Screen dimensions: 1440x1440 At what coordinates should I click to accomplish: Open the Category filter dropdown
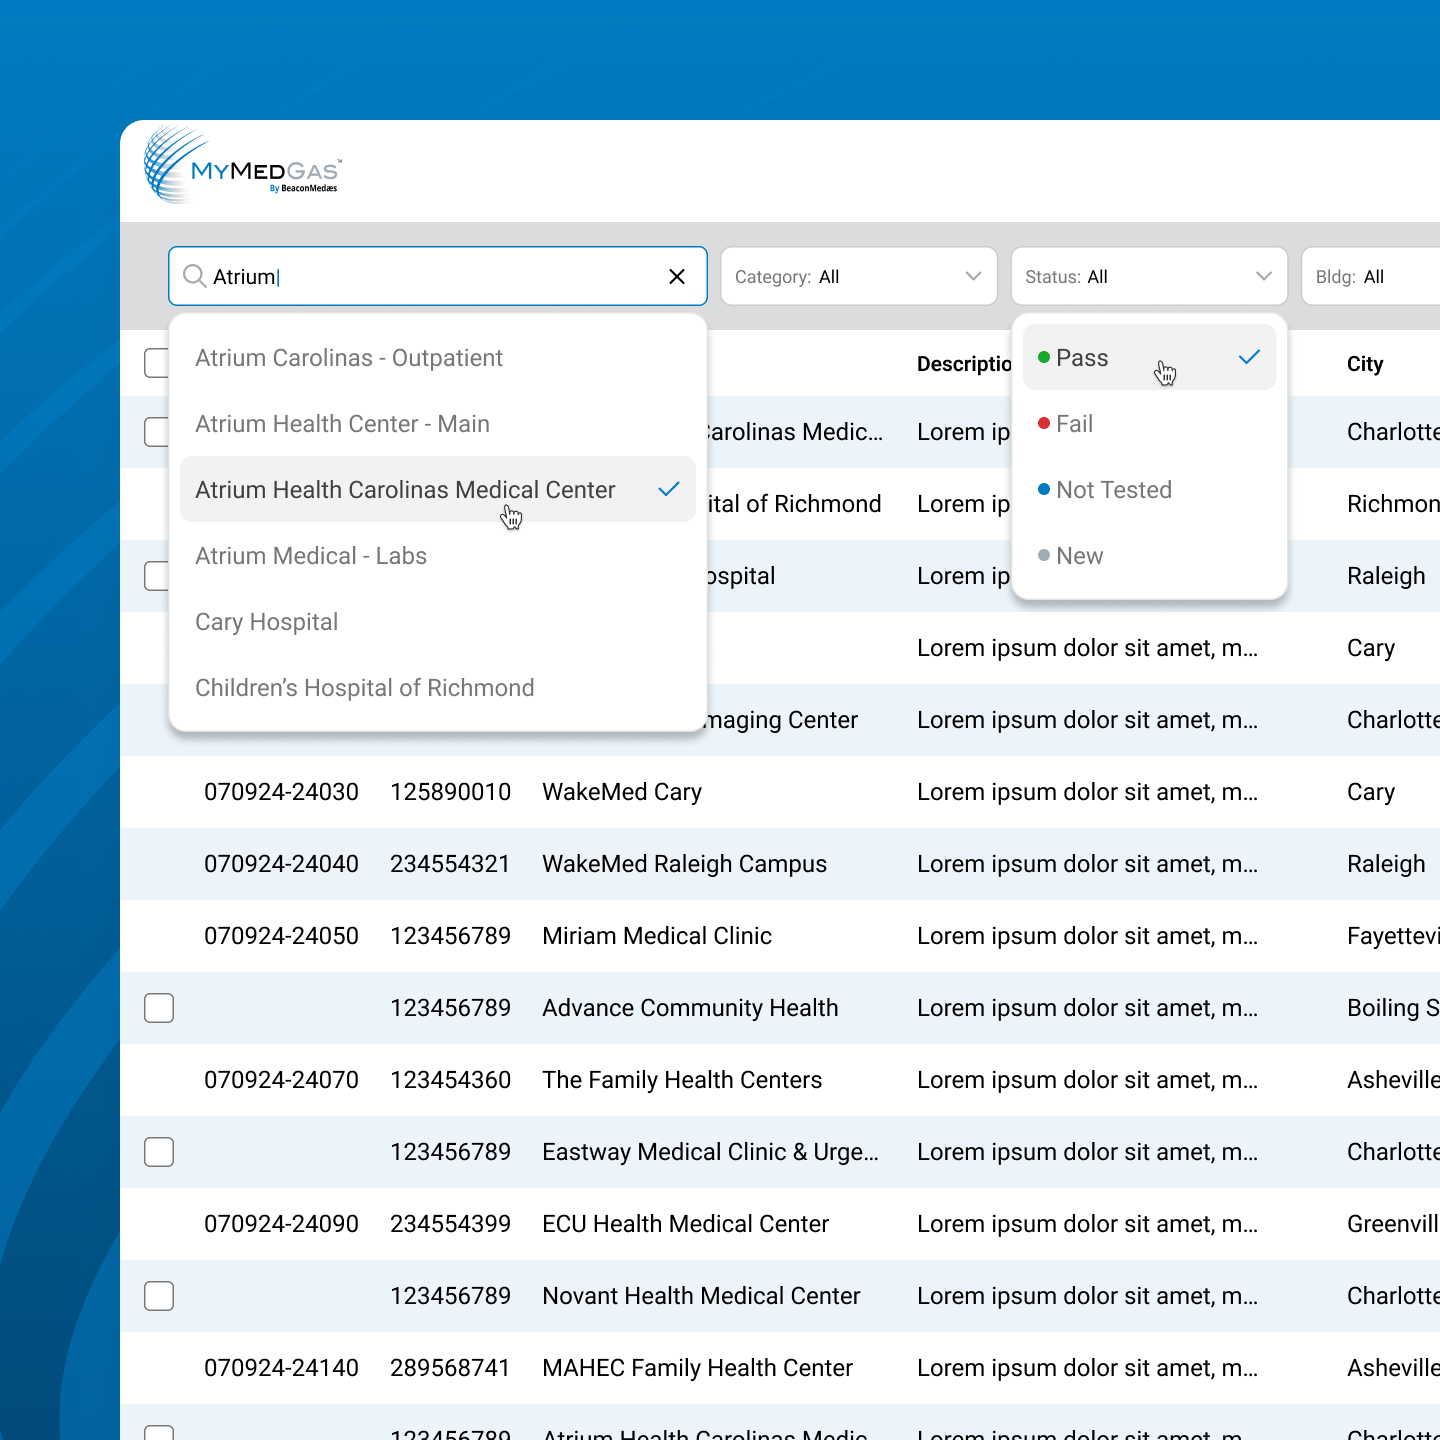(x=859, y=276)
